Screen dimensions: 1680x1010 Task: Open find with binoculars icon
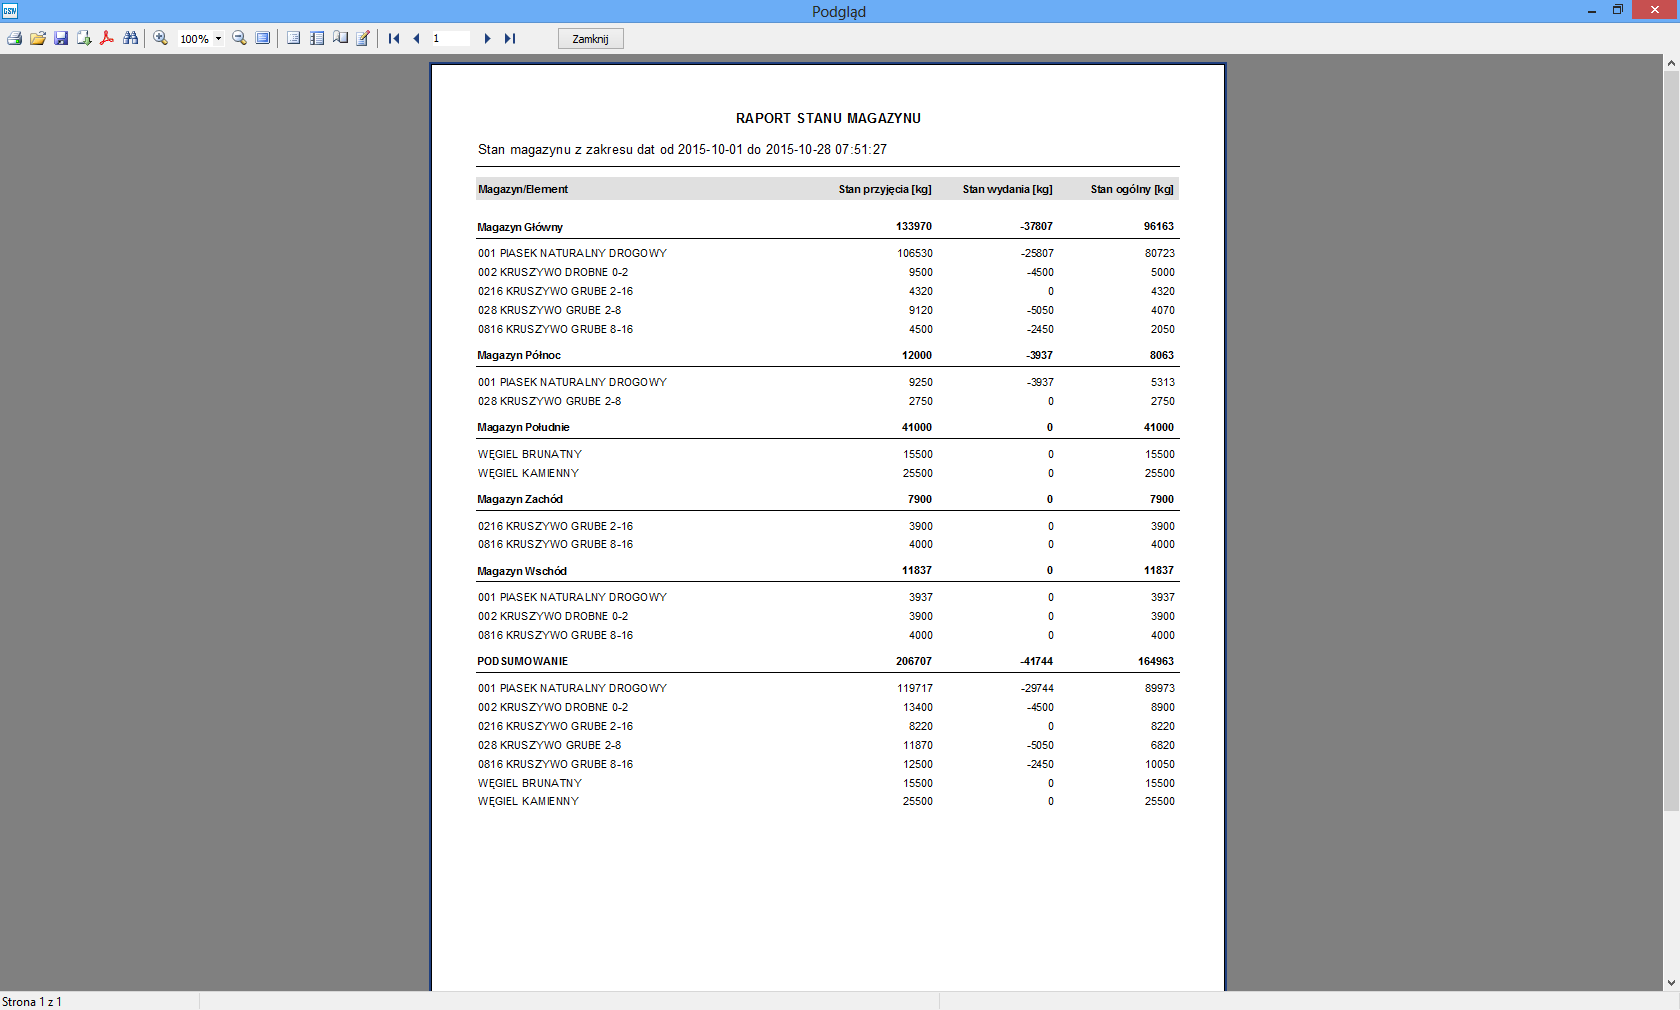click(130, 38)
